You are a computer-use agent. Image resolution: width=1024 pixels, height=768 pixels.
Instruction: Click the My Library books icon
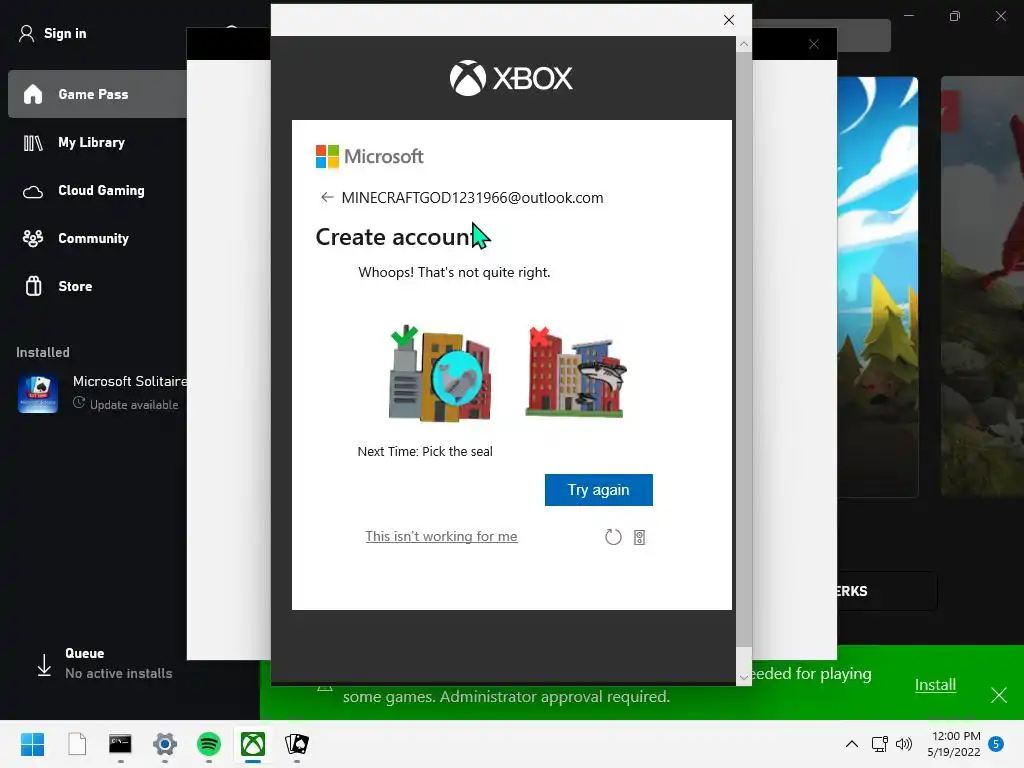click(33, 142)
